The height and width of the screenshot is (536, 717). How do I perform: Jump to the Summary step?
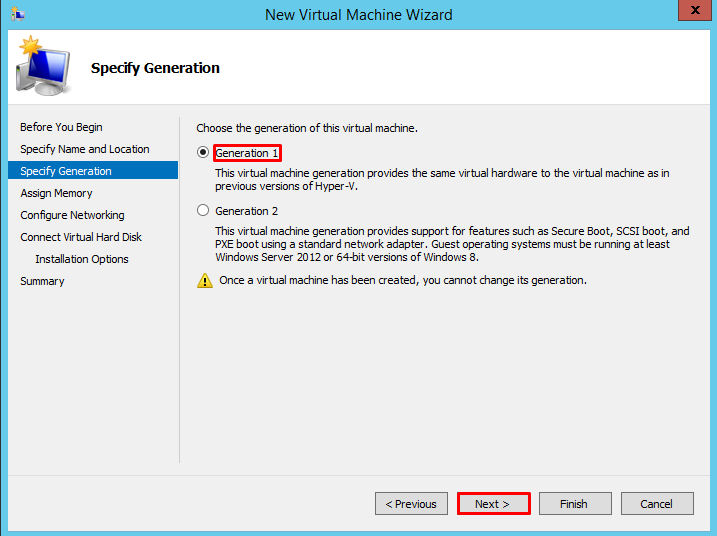(x=42, y=281)
